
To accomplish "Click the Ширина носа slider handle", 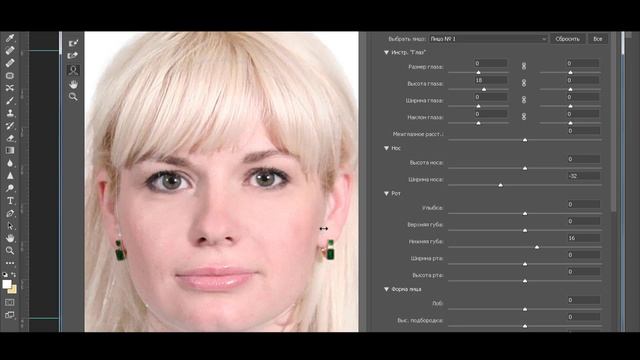I will click(500, 185).
